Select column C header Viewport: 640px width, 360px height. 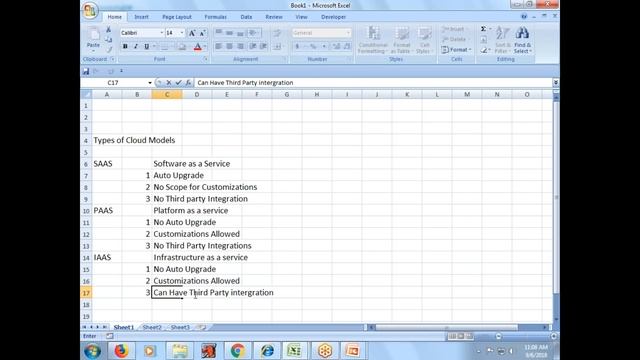tap(167, 95)
